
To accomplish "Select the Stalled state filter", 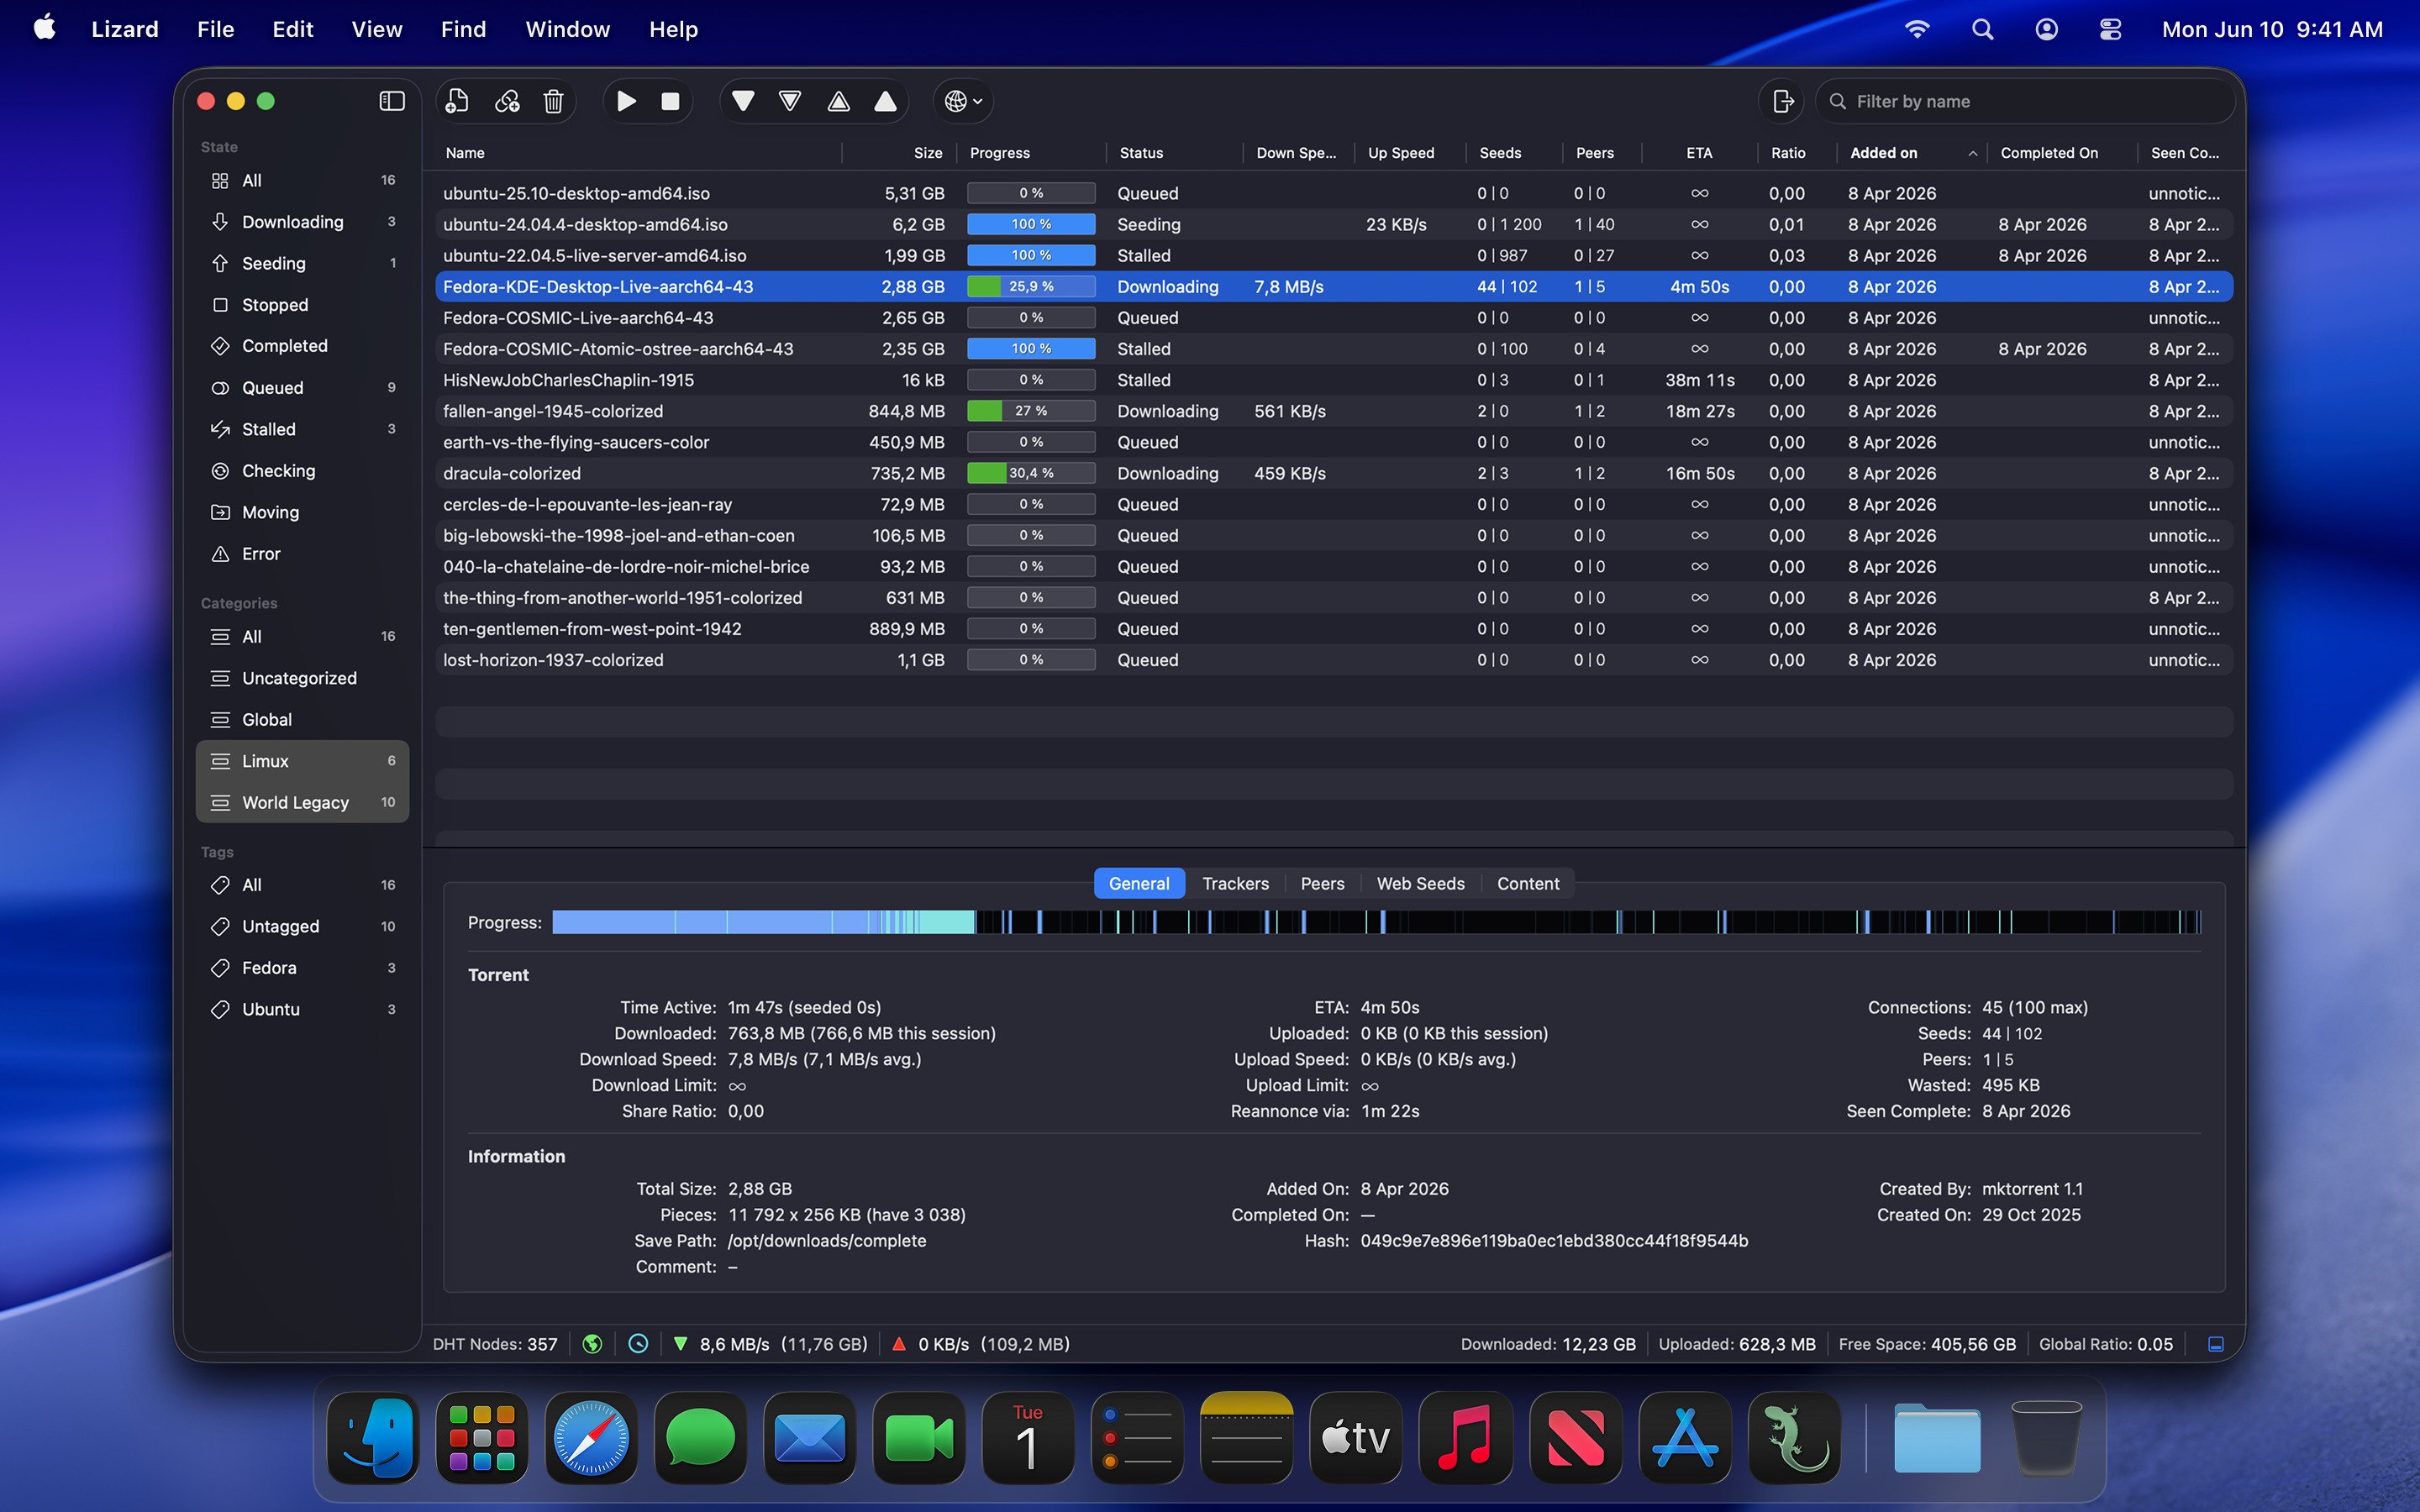I will point(302,429).
